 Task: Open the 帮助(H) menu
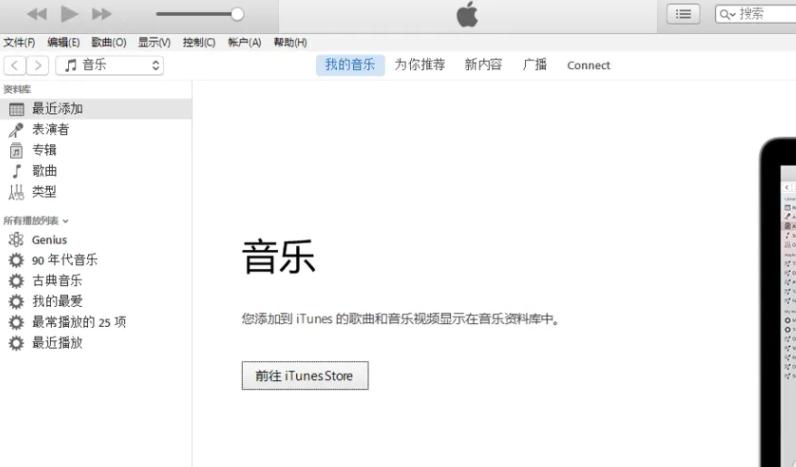pyautogui.click(x=290, y=42)
